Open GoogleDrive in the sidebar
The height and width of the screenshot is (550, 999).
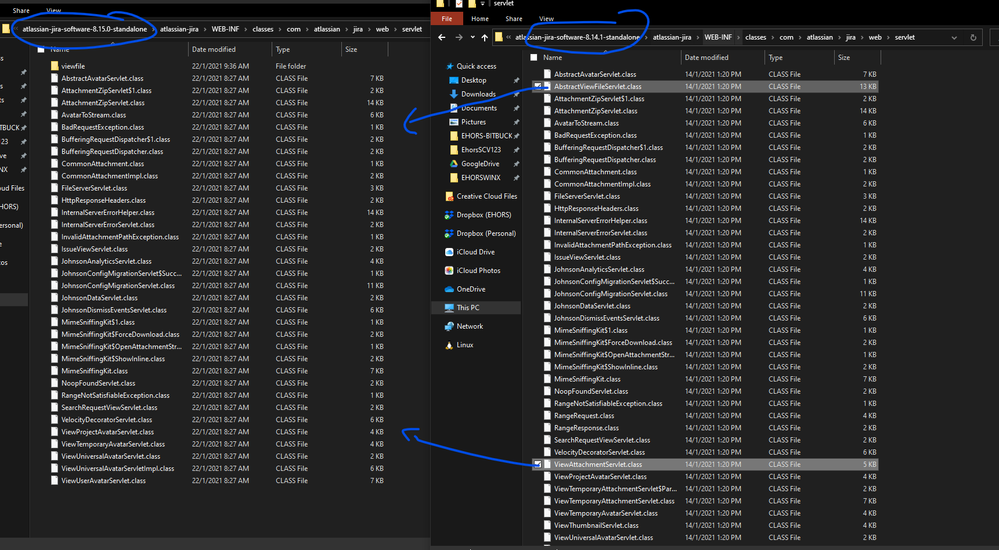pos(480,164)
